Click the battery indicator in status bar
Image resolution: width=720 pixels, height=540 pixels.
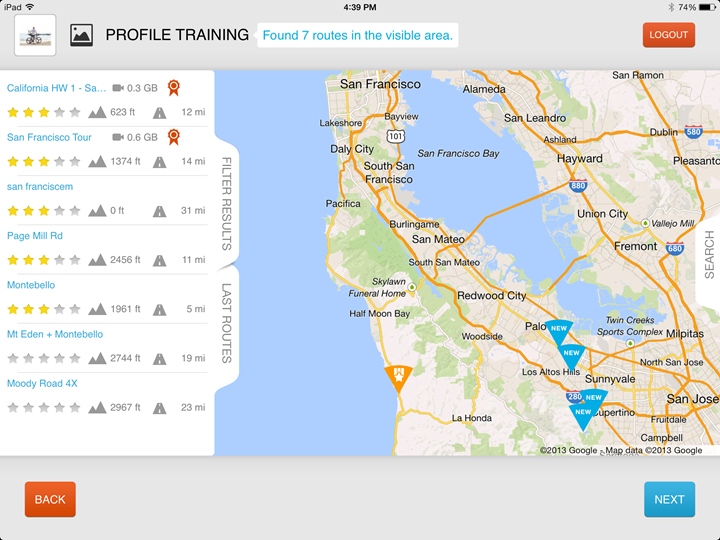(707, 7)
